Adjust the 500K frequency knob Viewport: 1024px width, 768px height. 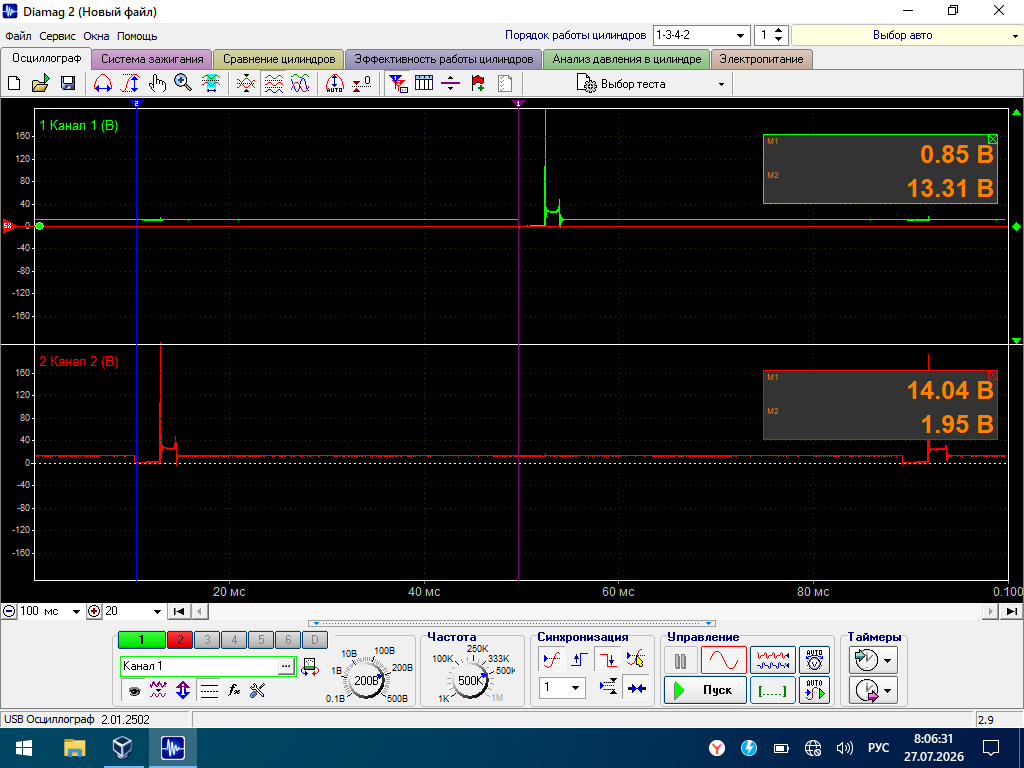pos(470,680)
